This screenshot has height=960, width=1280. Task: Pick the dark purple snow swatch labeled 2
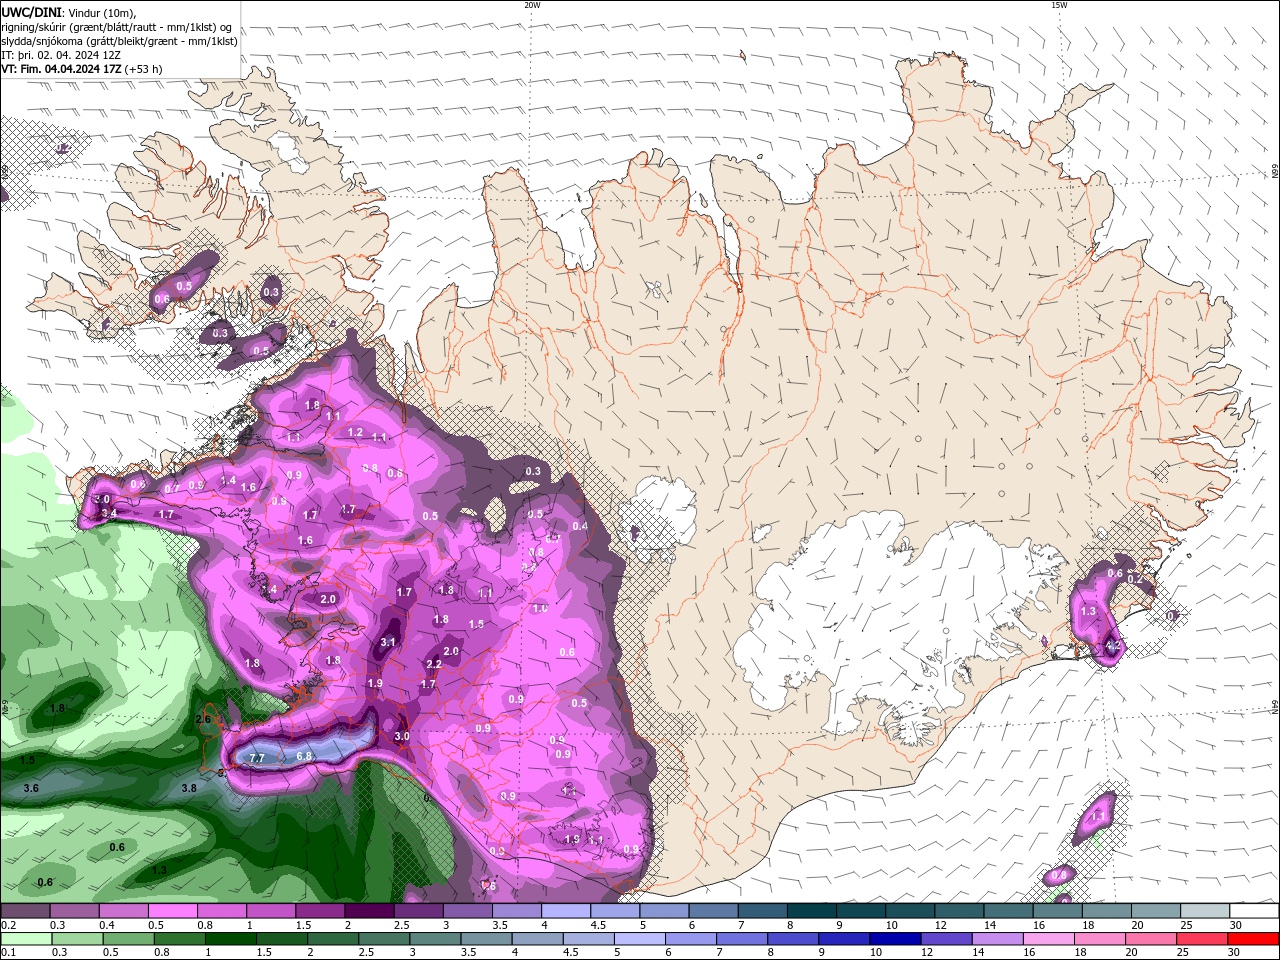tap(368, 911)
